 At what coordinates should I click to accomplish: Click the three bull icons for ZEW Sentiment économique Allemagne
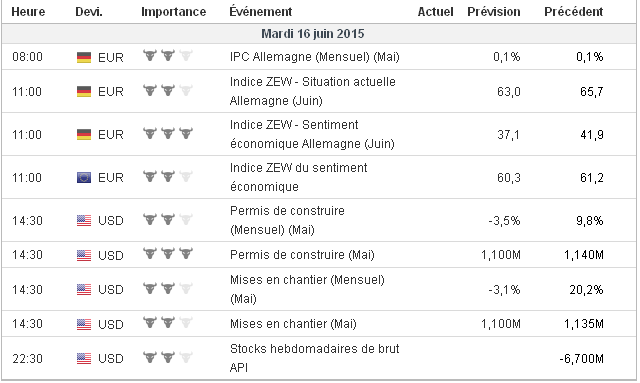point(168,133)
